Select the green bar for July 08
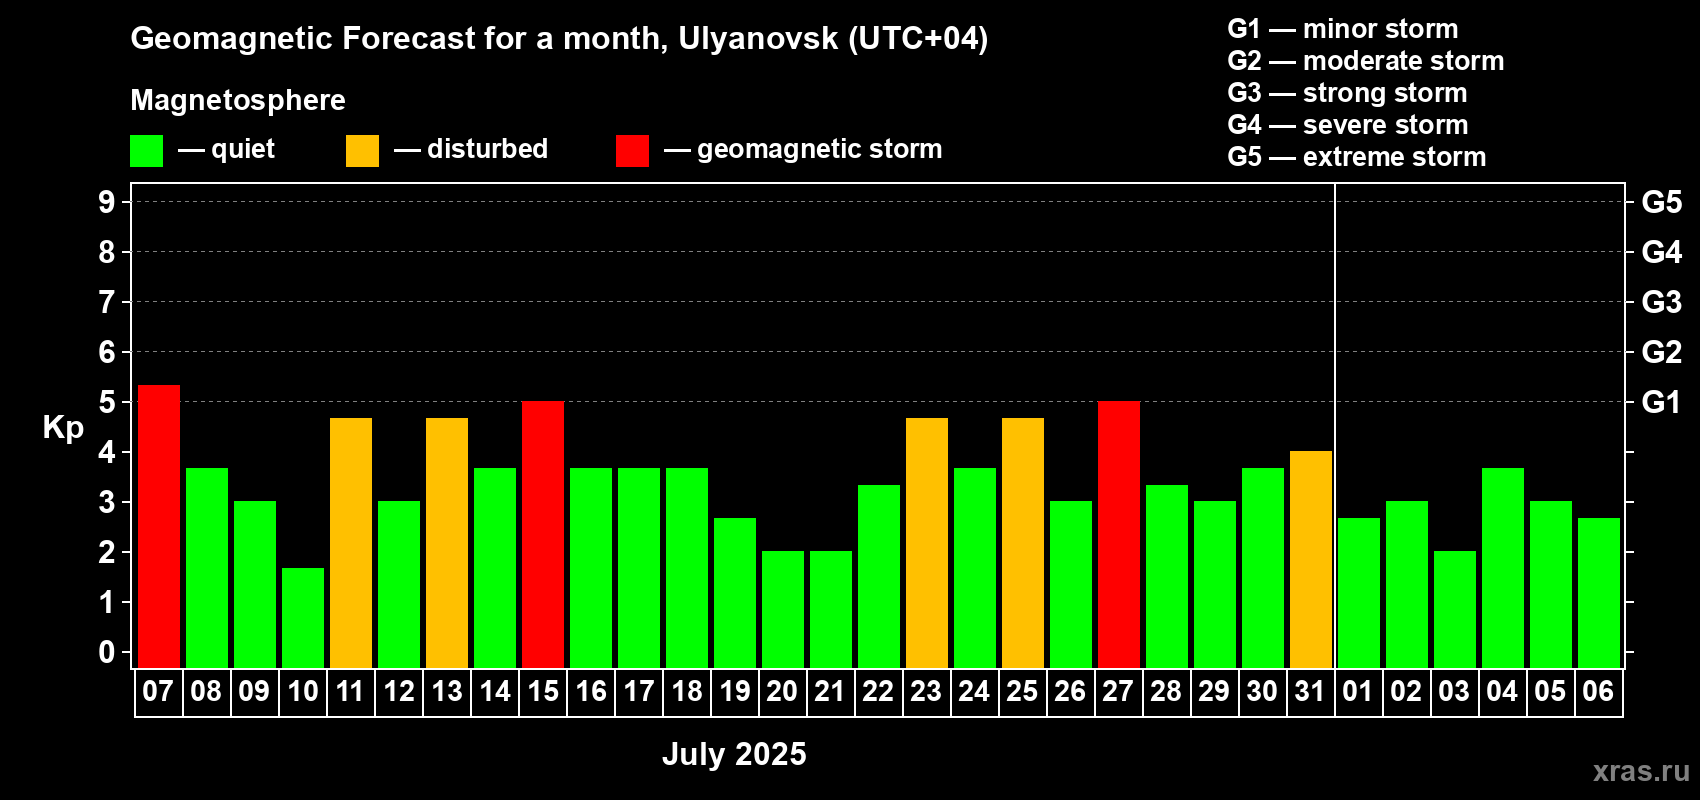 pos(207,568)
